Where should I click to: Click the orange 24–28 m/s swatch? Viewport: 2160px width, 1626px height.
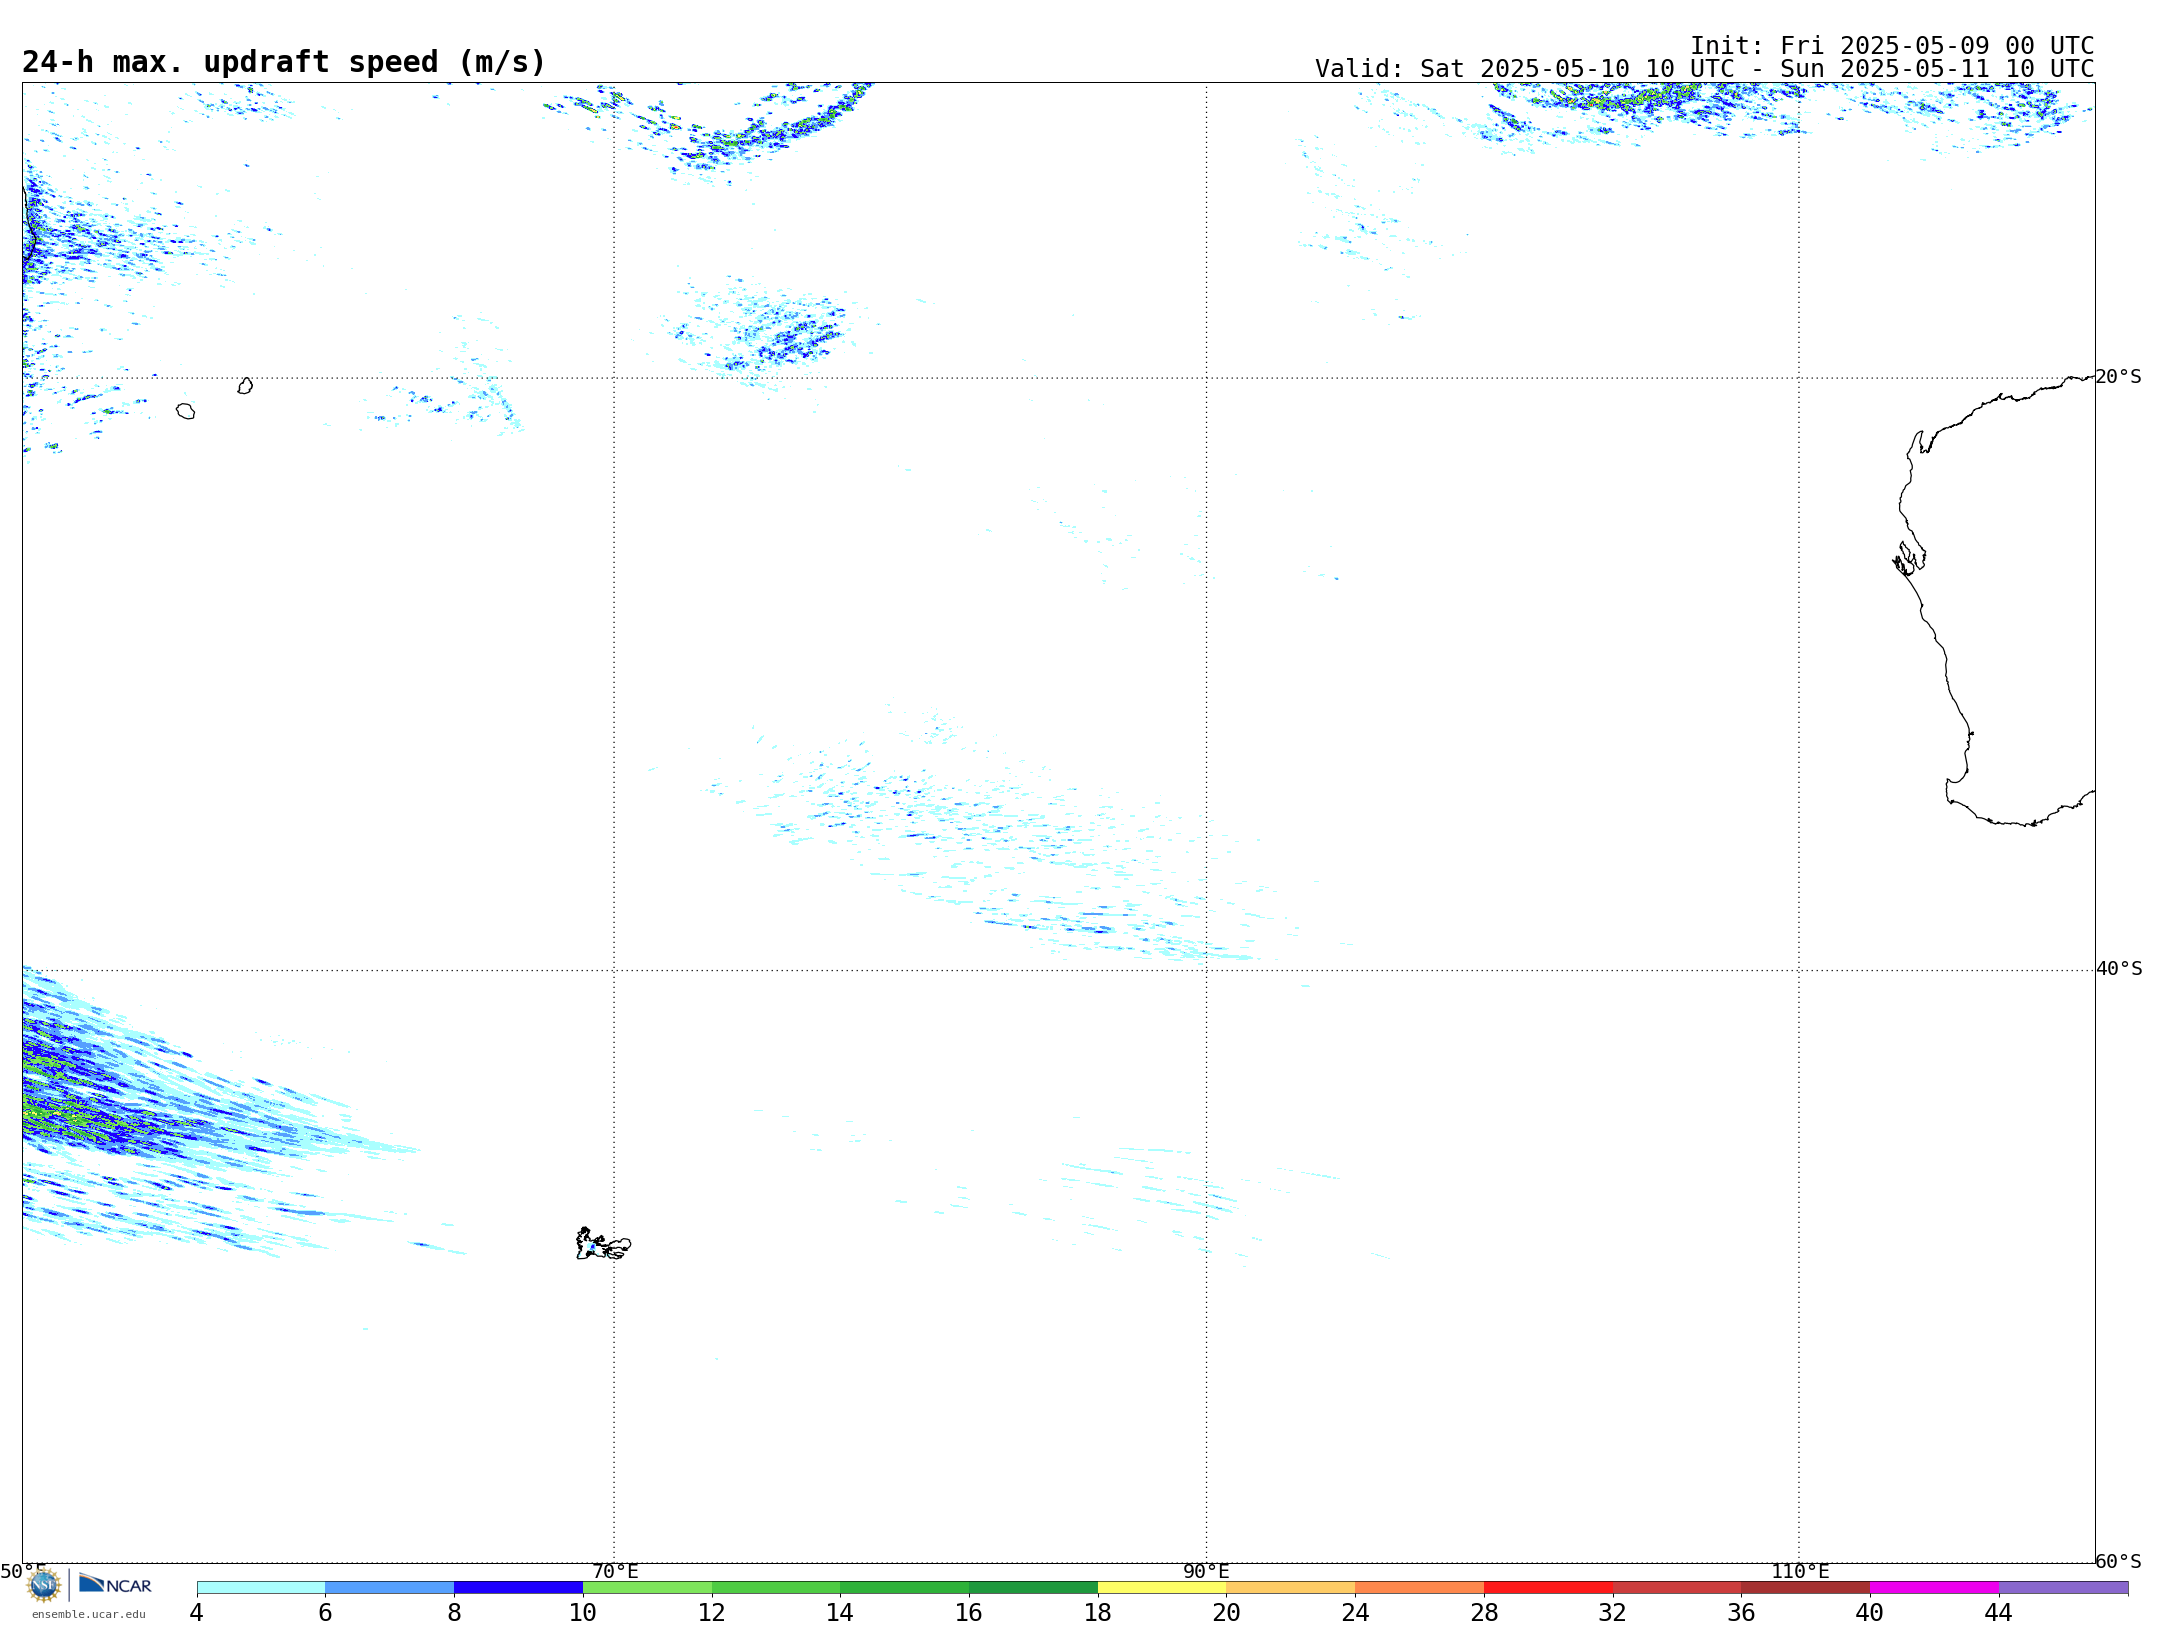(1420, 1588)
